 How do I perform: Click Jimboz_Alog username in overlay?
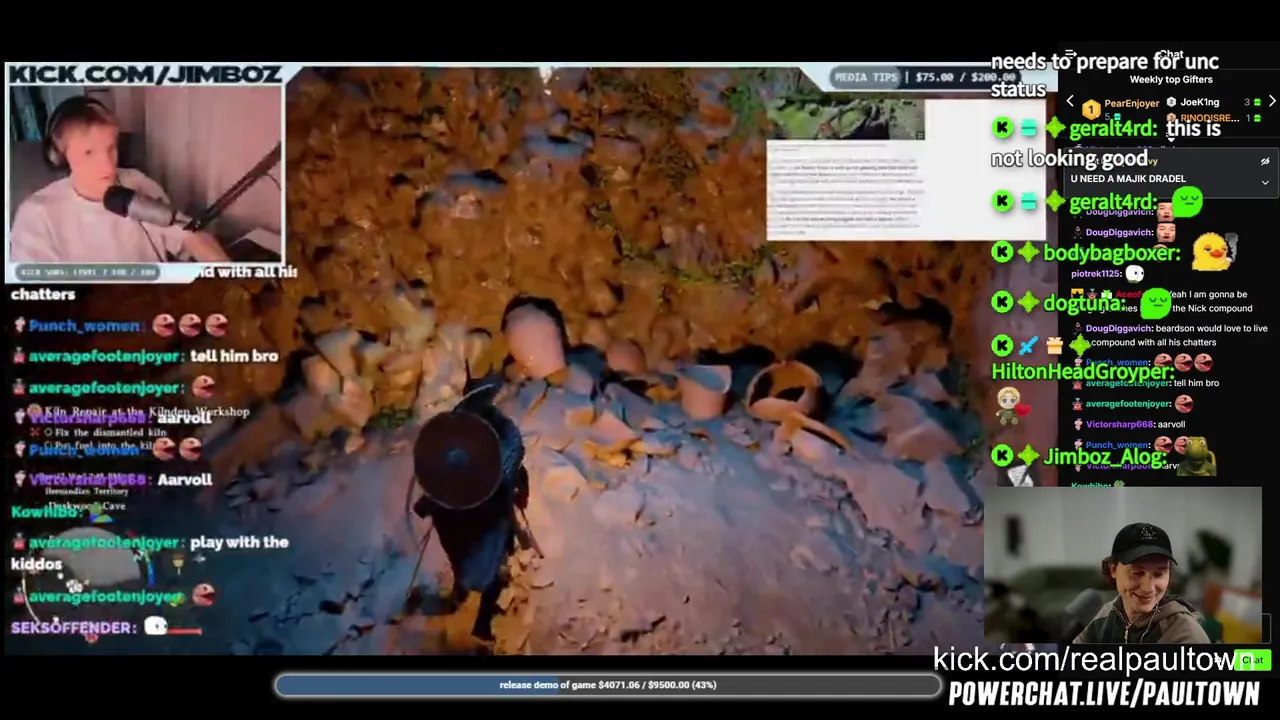1105,457
